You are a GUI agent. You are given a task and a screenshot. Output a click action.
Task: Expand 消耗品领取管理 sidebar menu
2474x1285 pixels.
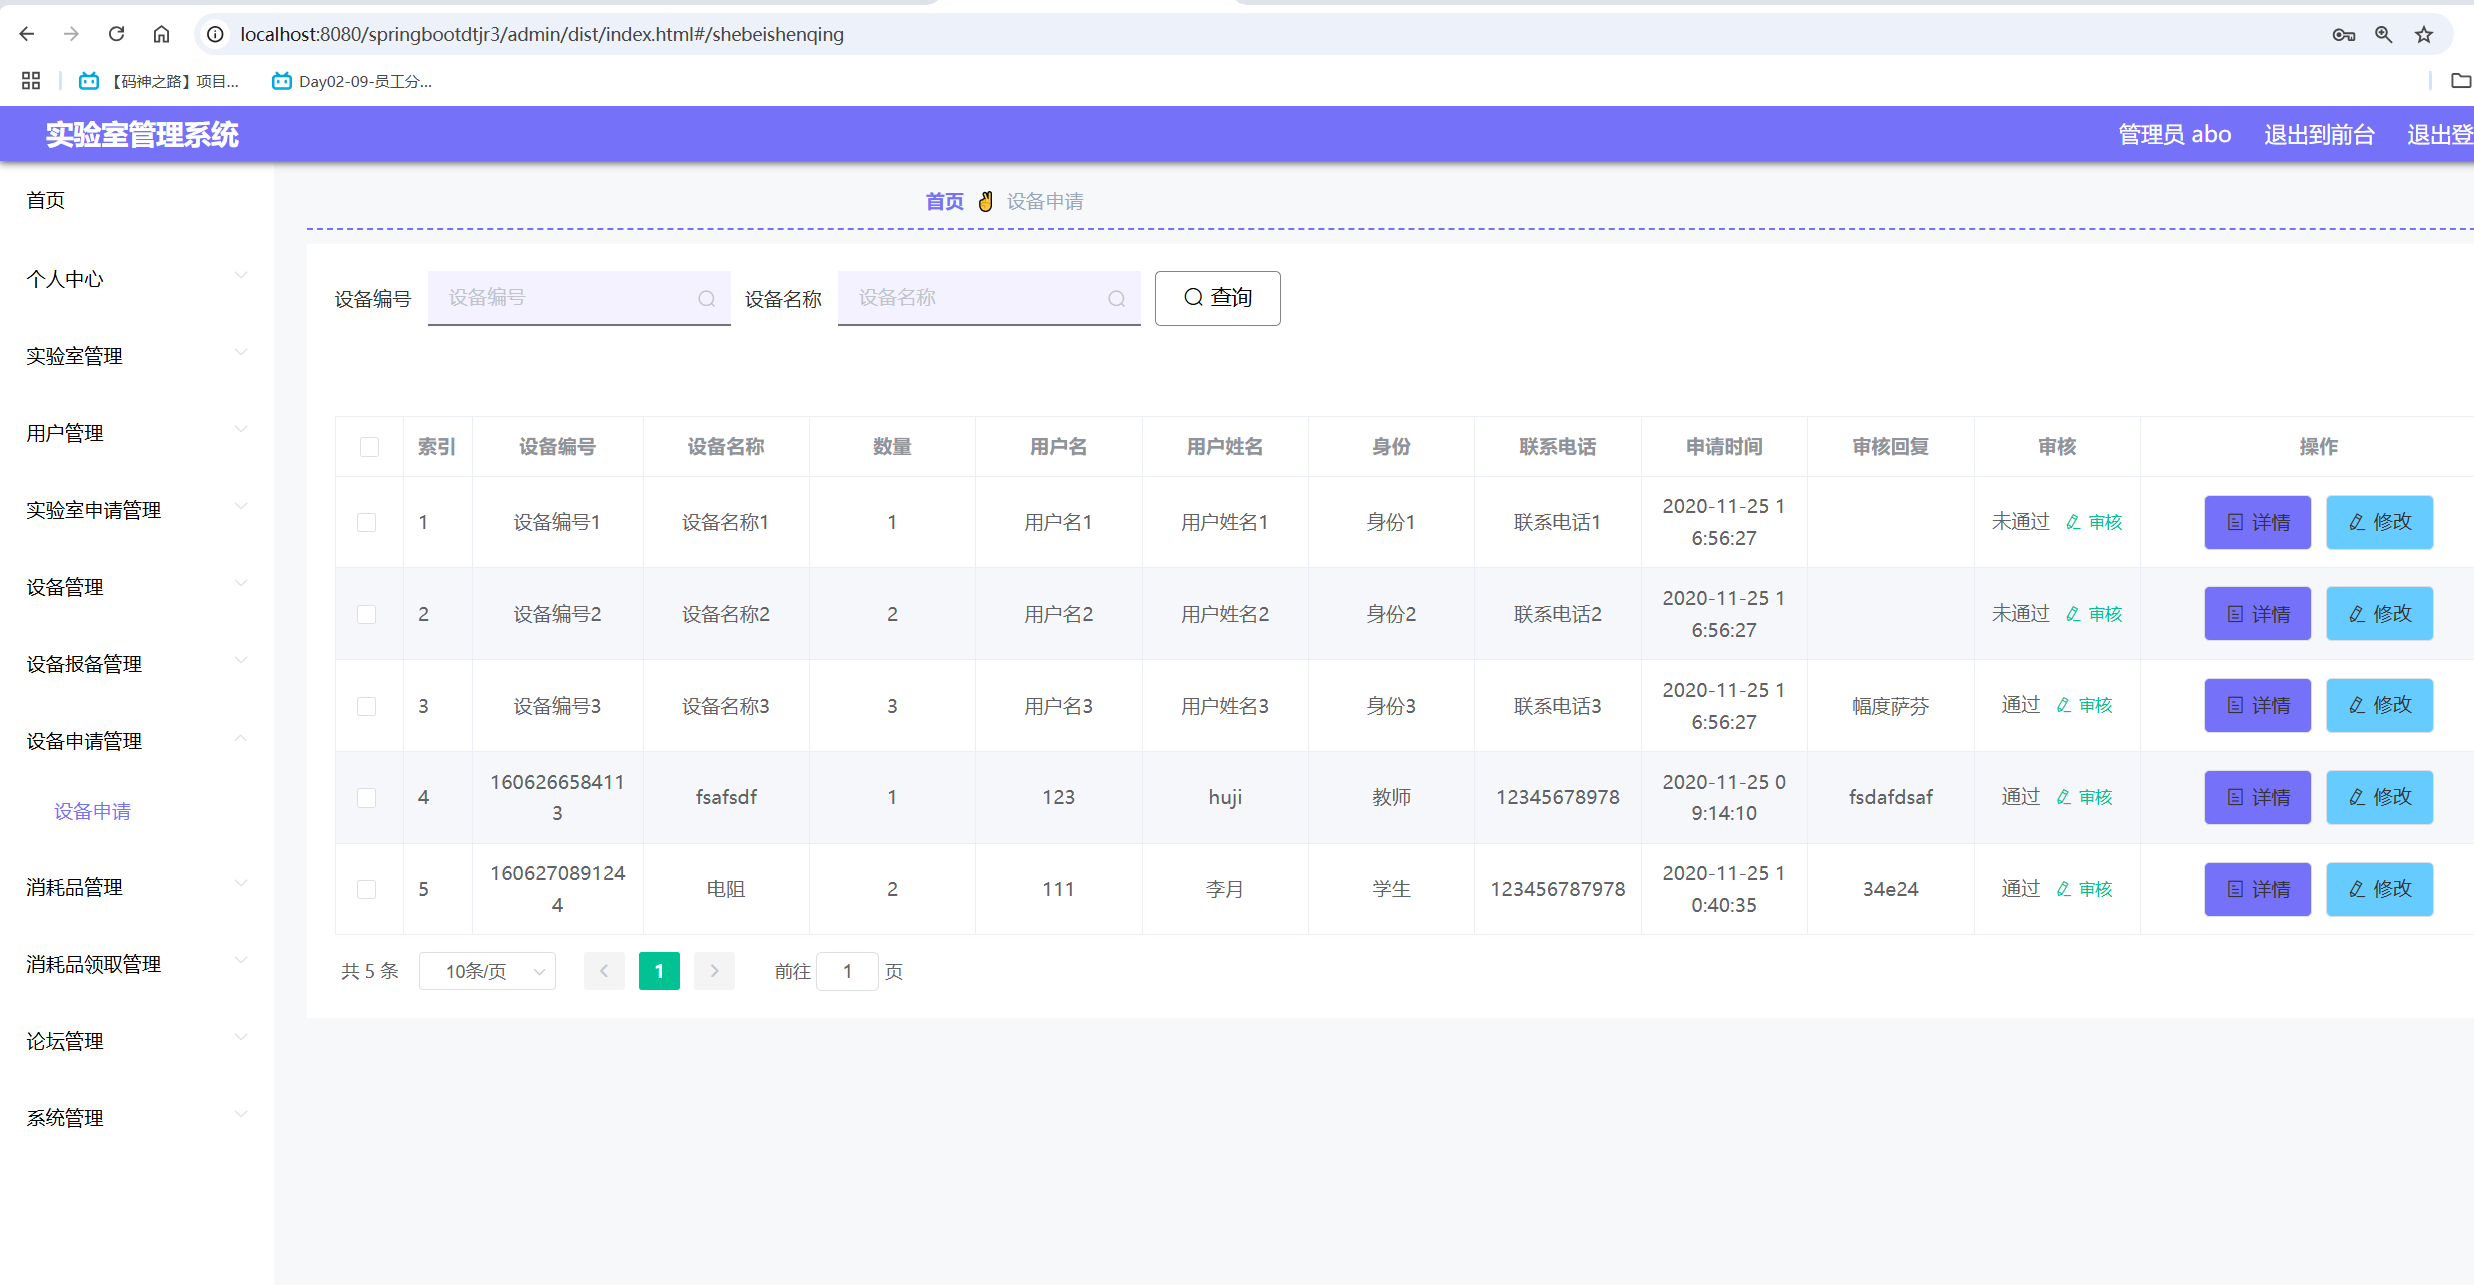point(137,963)
